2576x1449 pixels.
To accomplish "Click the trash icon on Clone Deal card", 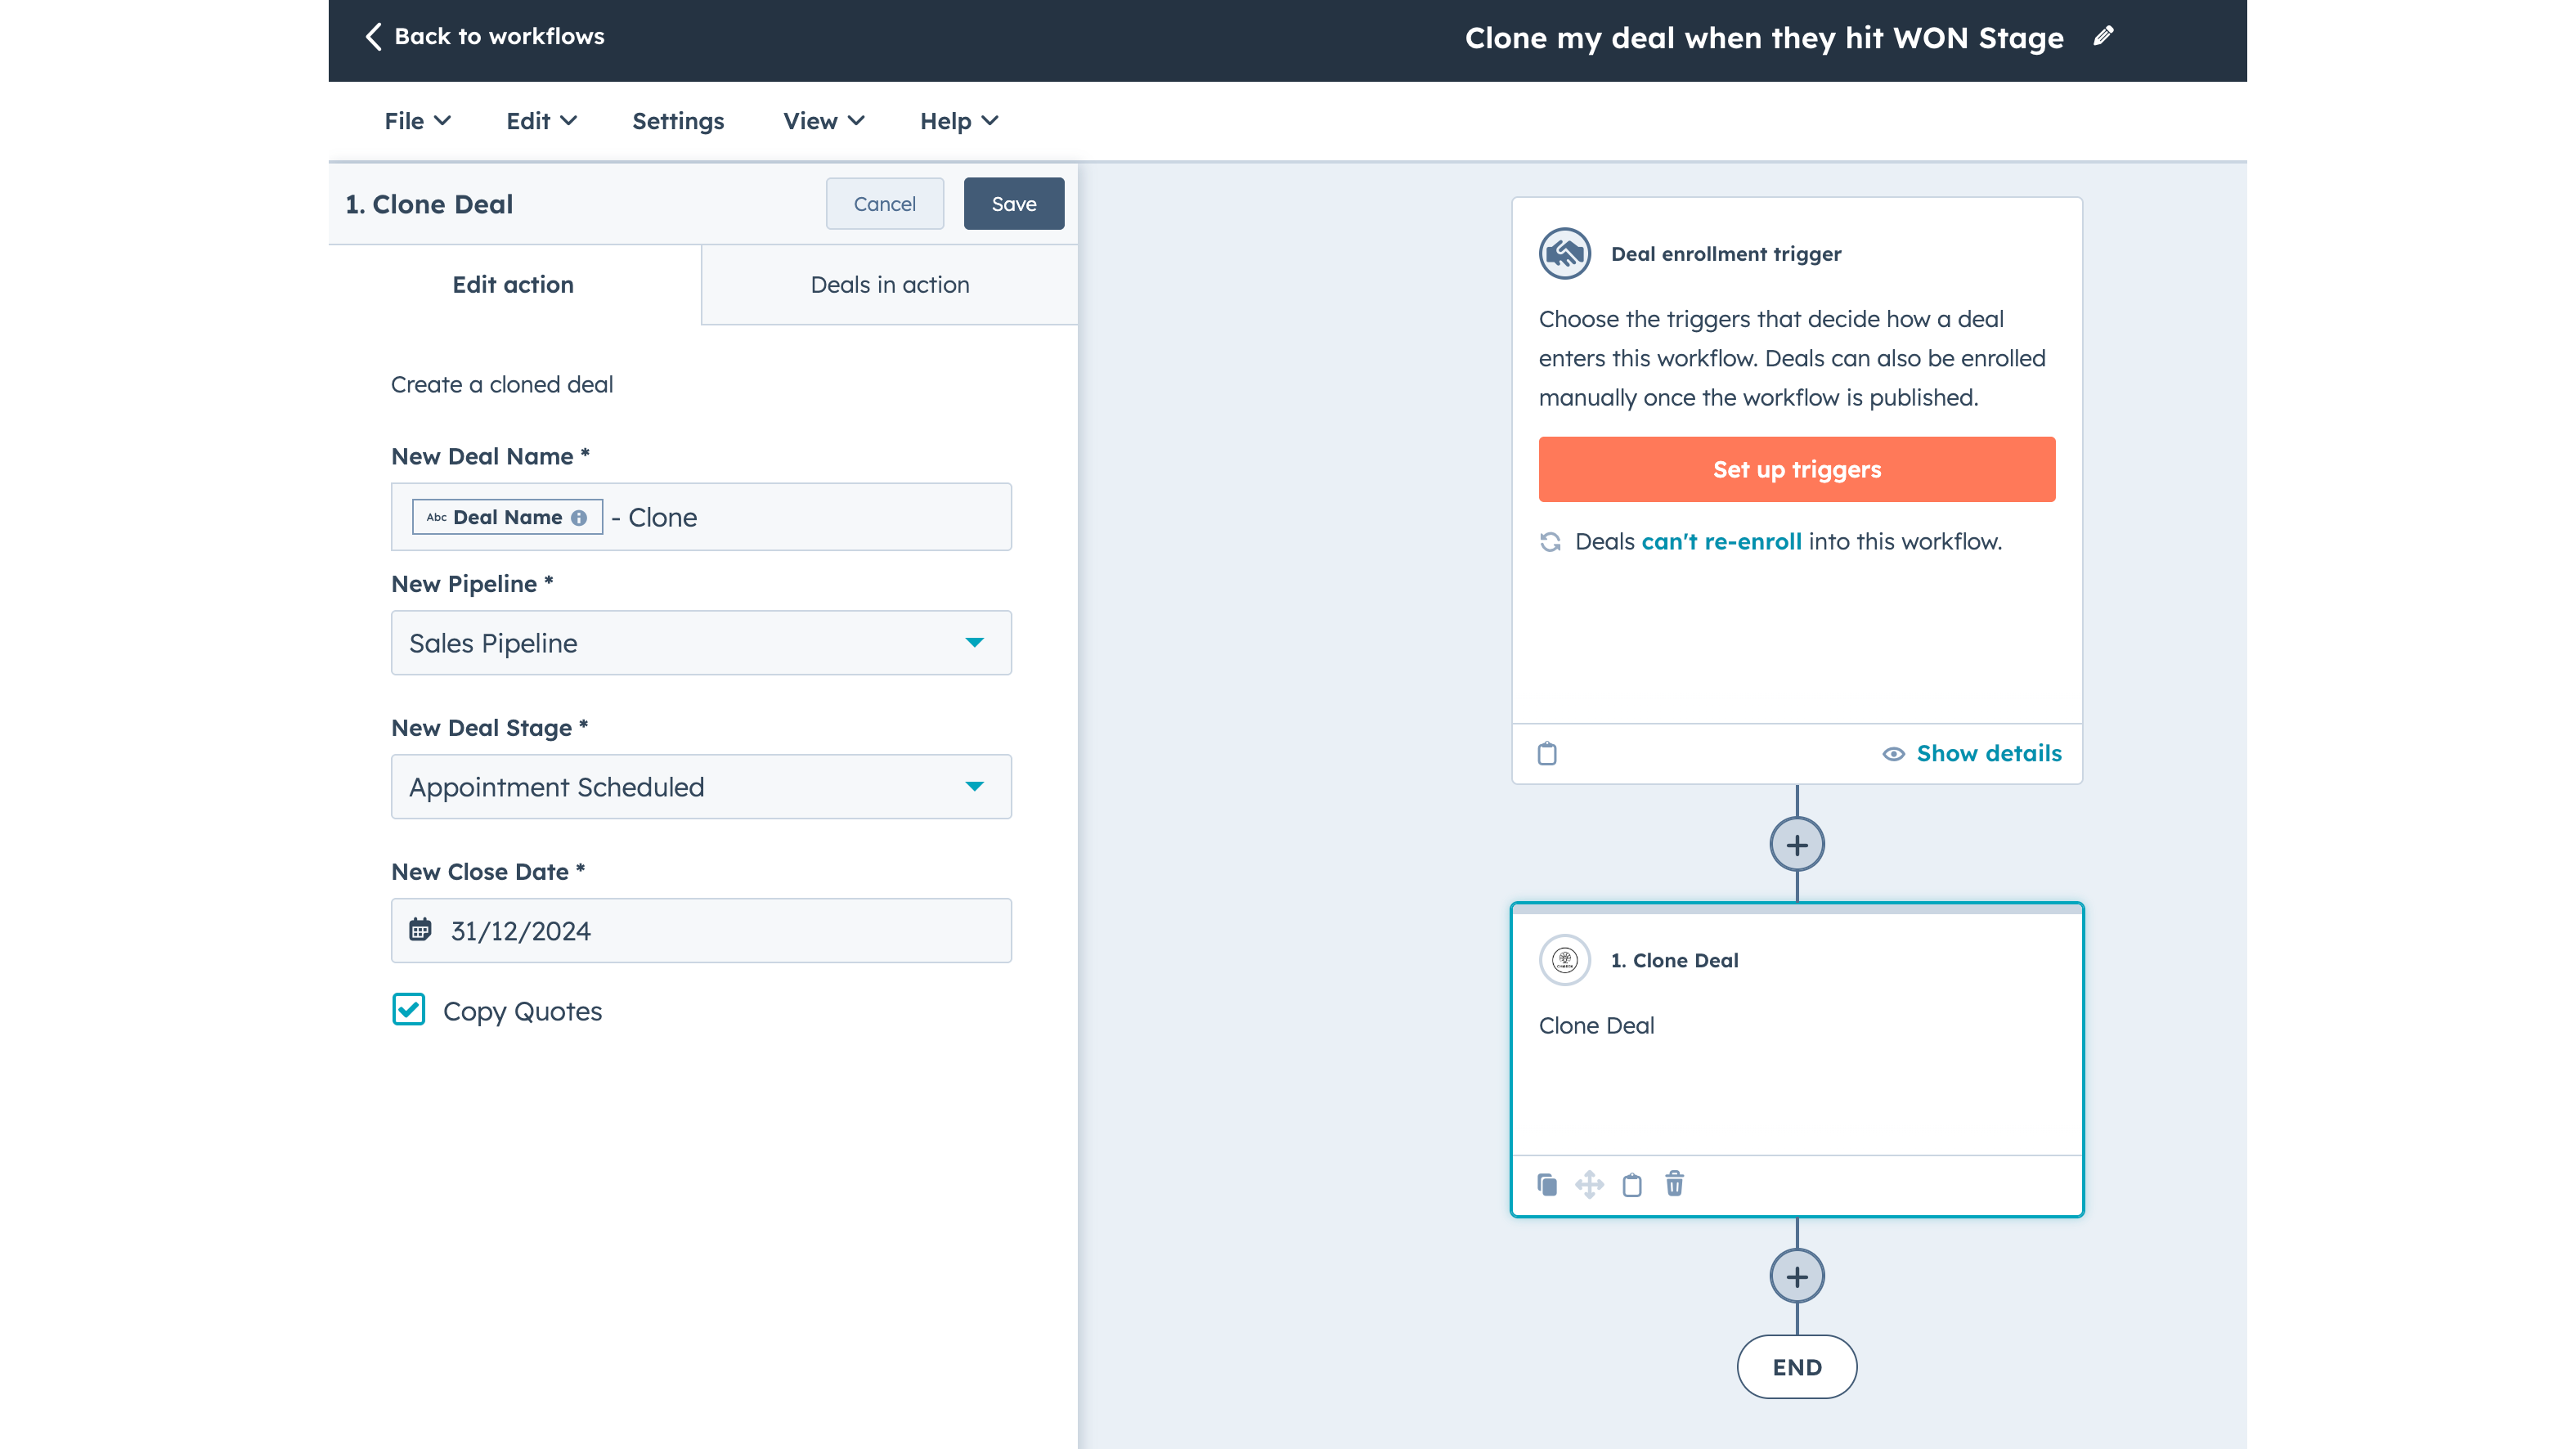I will pos(1674,1185).
